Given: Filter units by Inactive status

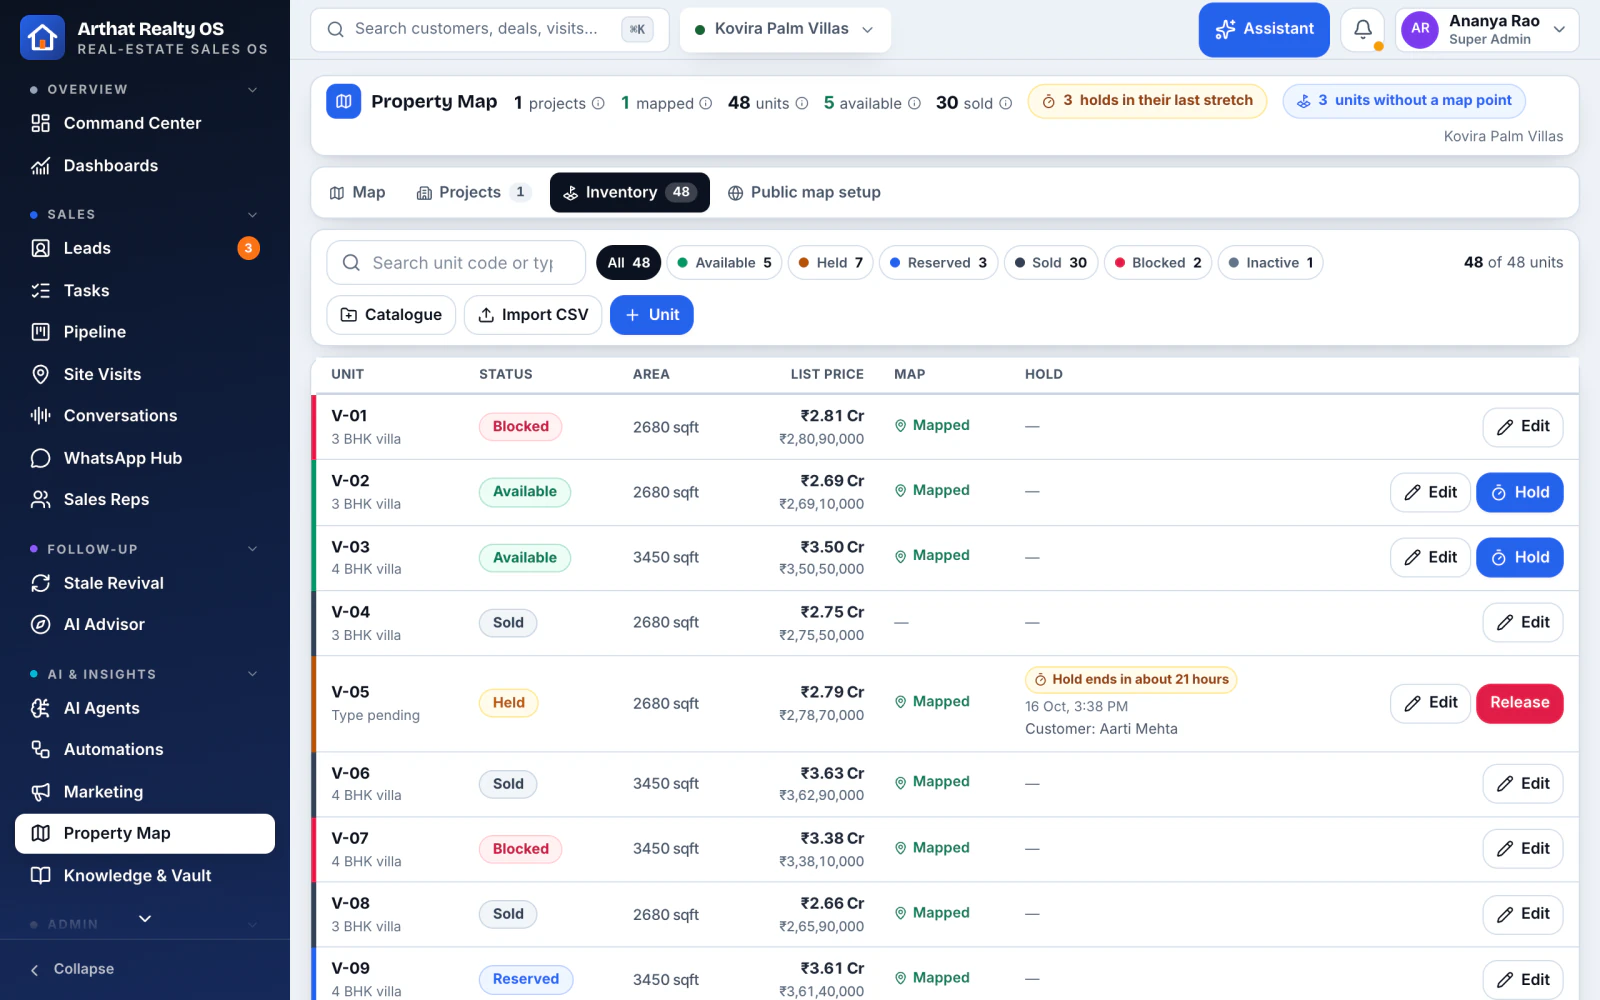Looking at the screenshot, I should [1270, 263].
